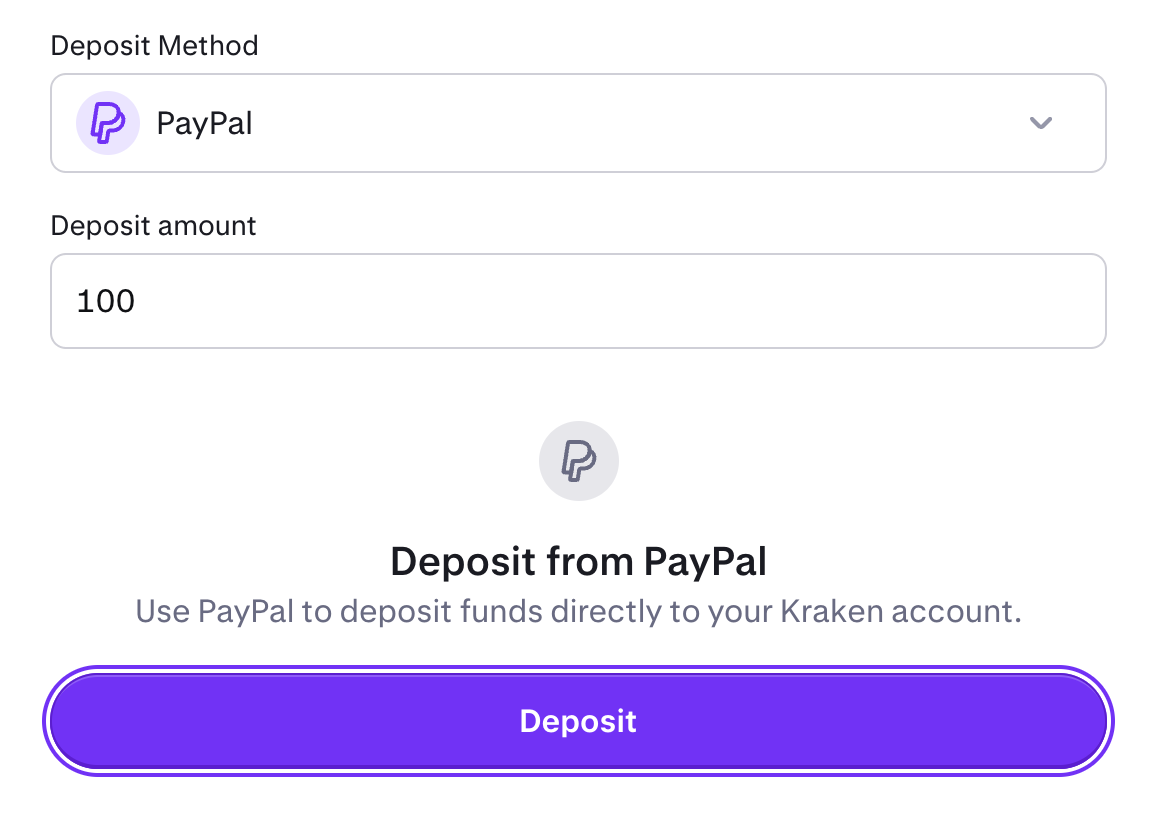Viewport: 1164px width, 824px height.
Task: Click the circular PayPal avatar next to the method name
Action: pos(107,123)
